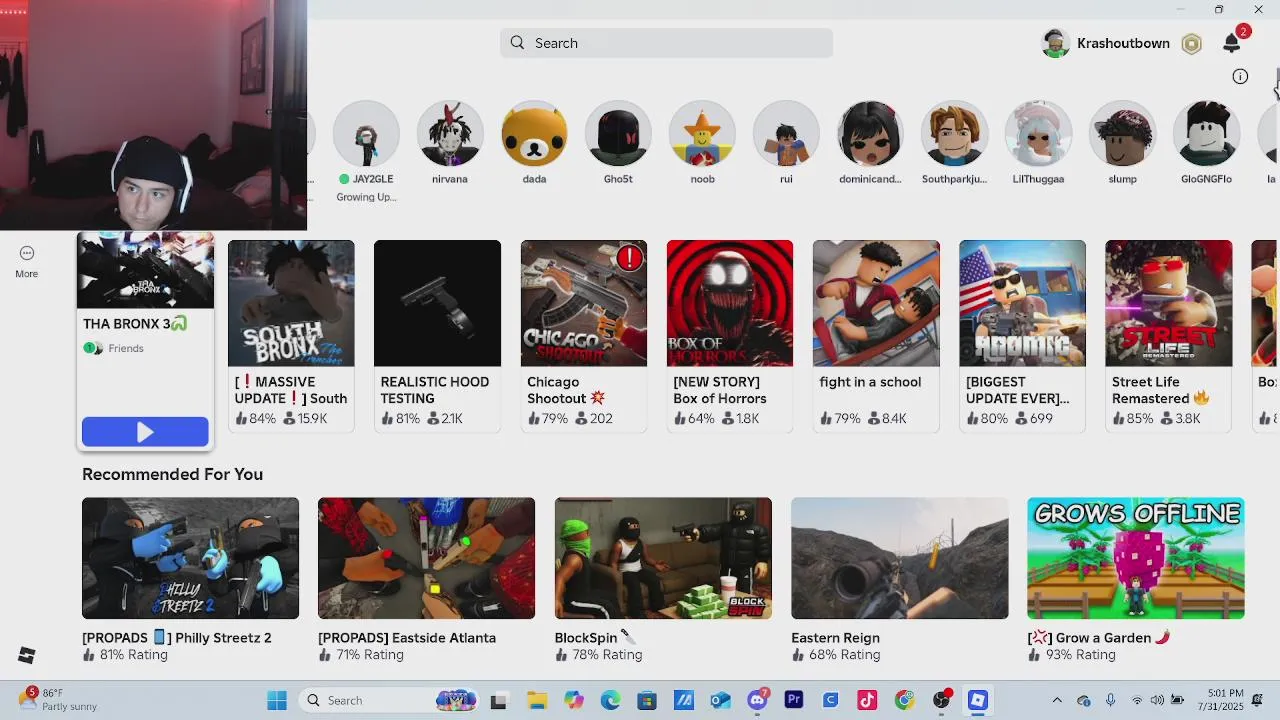Click Recommended For You heading
Screen dimensions: 1280x720
(172, 474)
